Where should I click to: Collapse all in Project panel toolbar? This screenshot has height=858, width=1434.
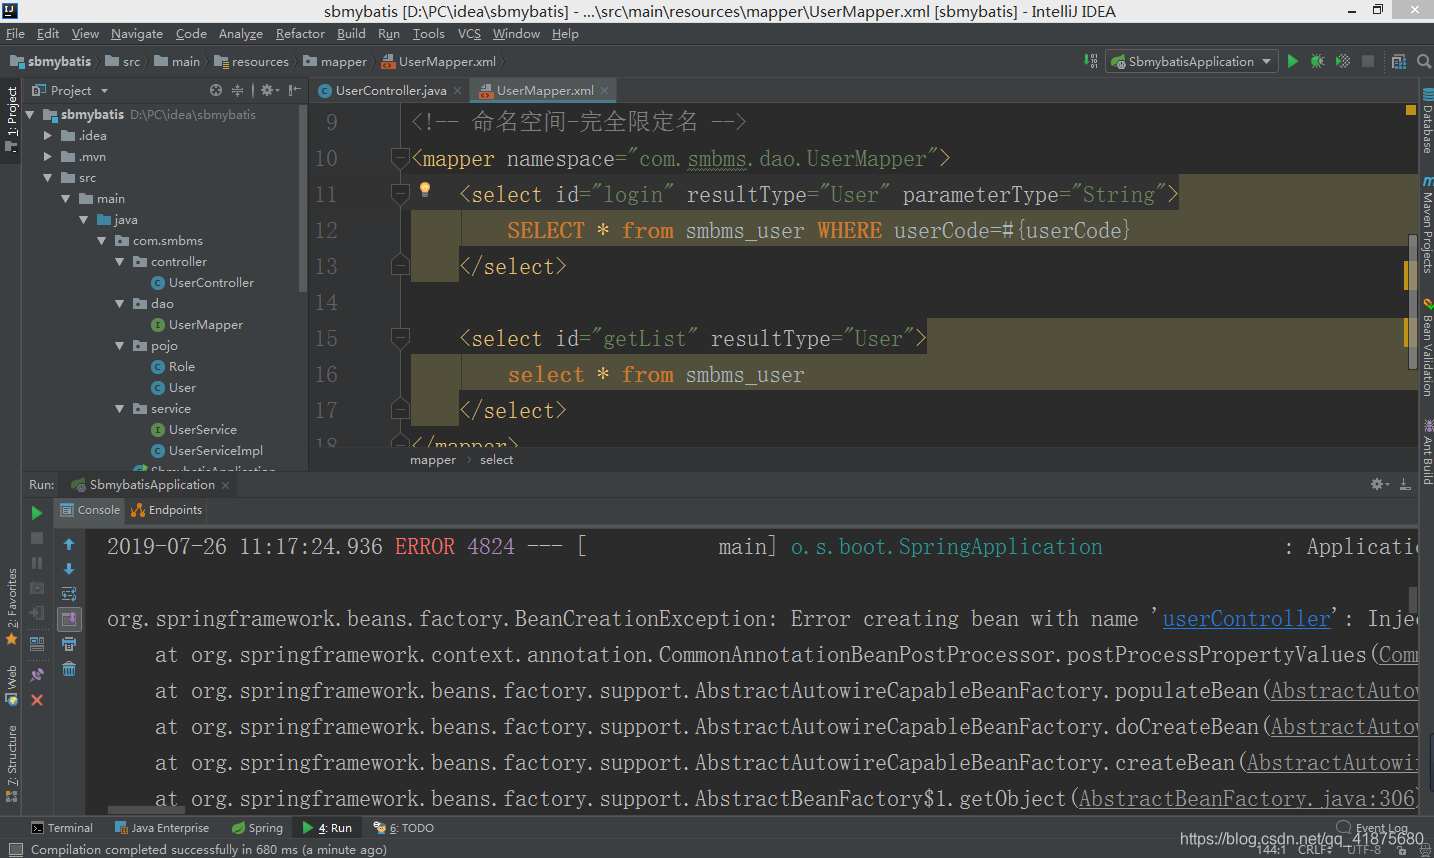coord(237,90)
